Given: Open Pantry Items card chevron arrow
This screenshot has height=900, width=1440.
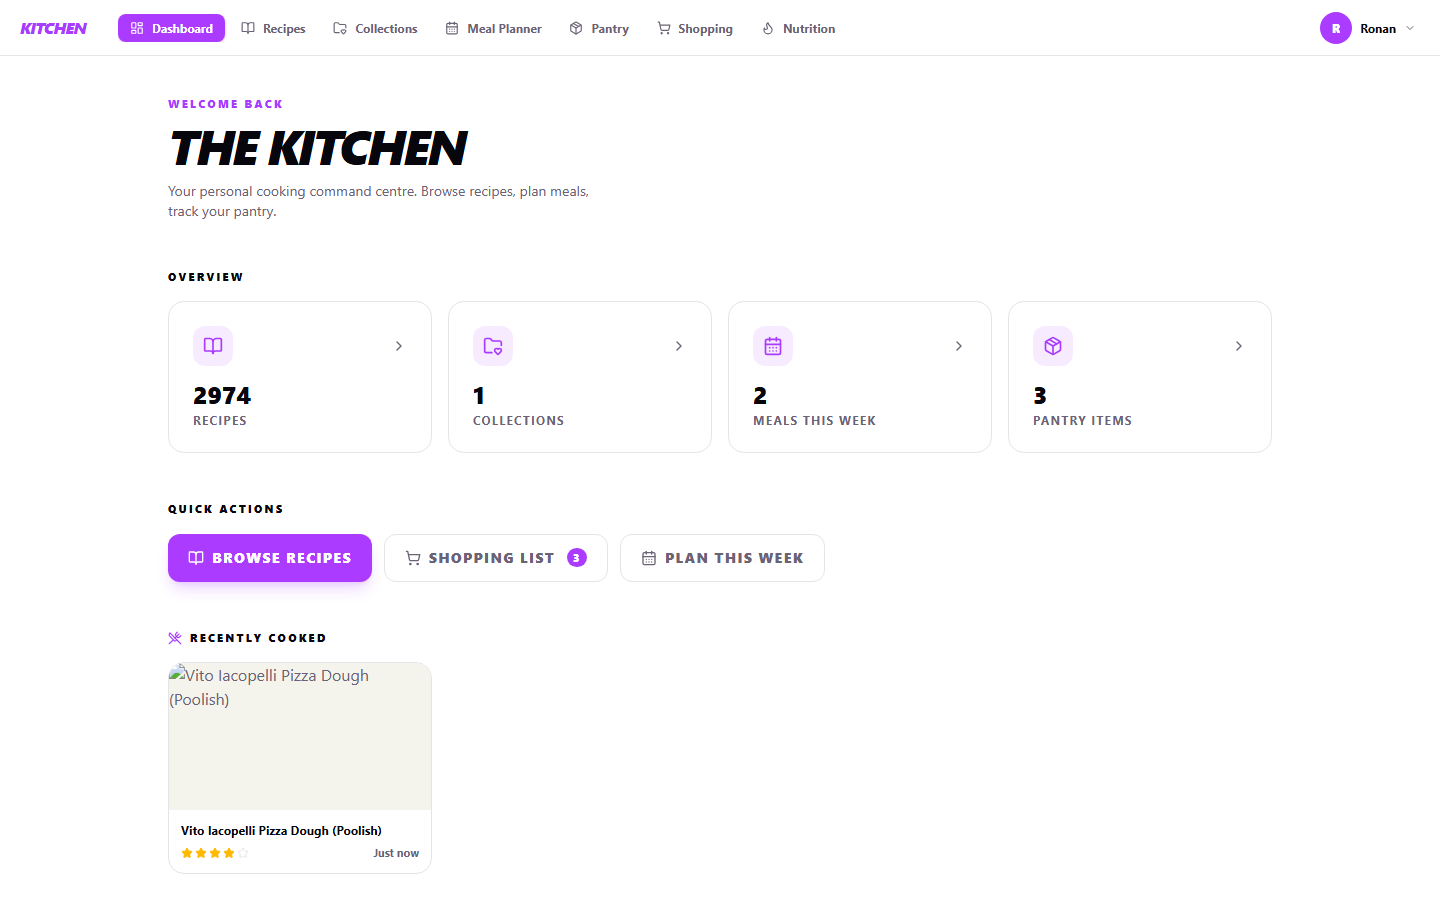Looking at the screenshot, I should point(1239,346).
